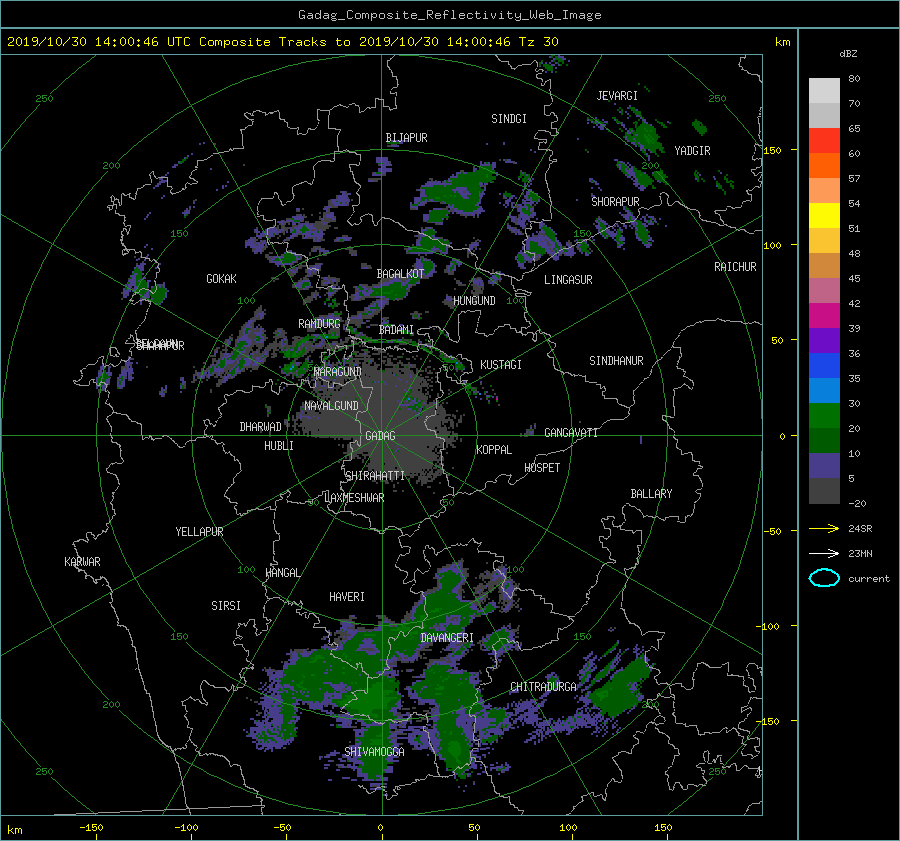The height and width of the screenshot is (841, 900).
Task: Click the bright green 30 dBZ legend swatch
Action: click(x=824, y=415)
